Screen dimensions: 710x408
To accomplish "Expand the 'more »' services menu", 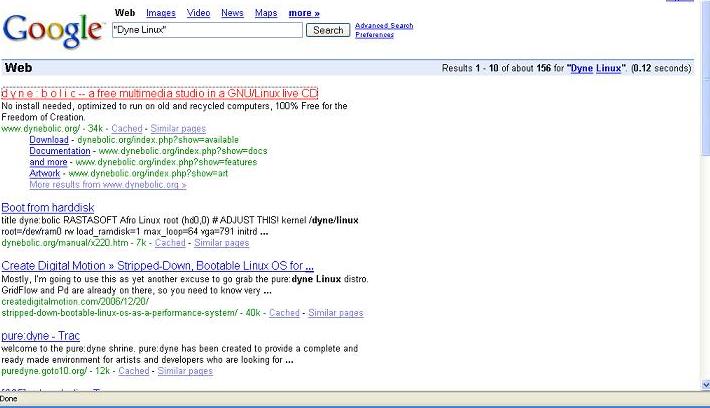I will [x=304, y=13].
